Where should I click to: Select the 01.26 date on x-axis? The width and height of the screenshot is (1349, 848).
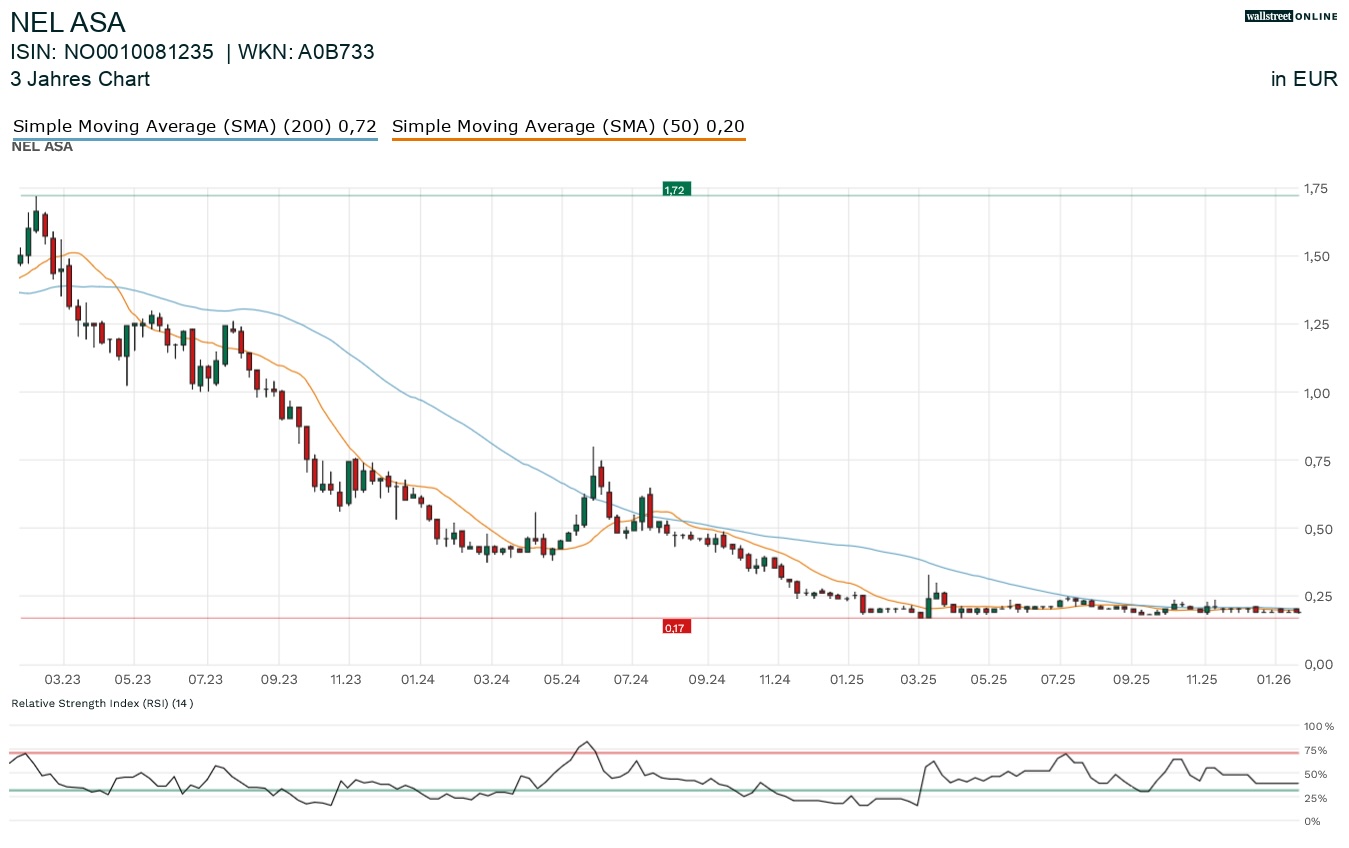coord(1273,680)
